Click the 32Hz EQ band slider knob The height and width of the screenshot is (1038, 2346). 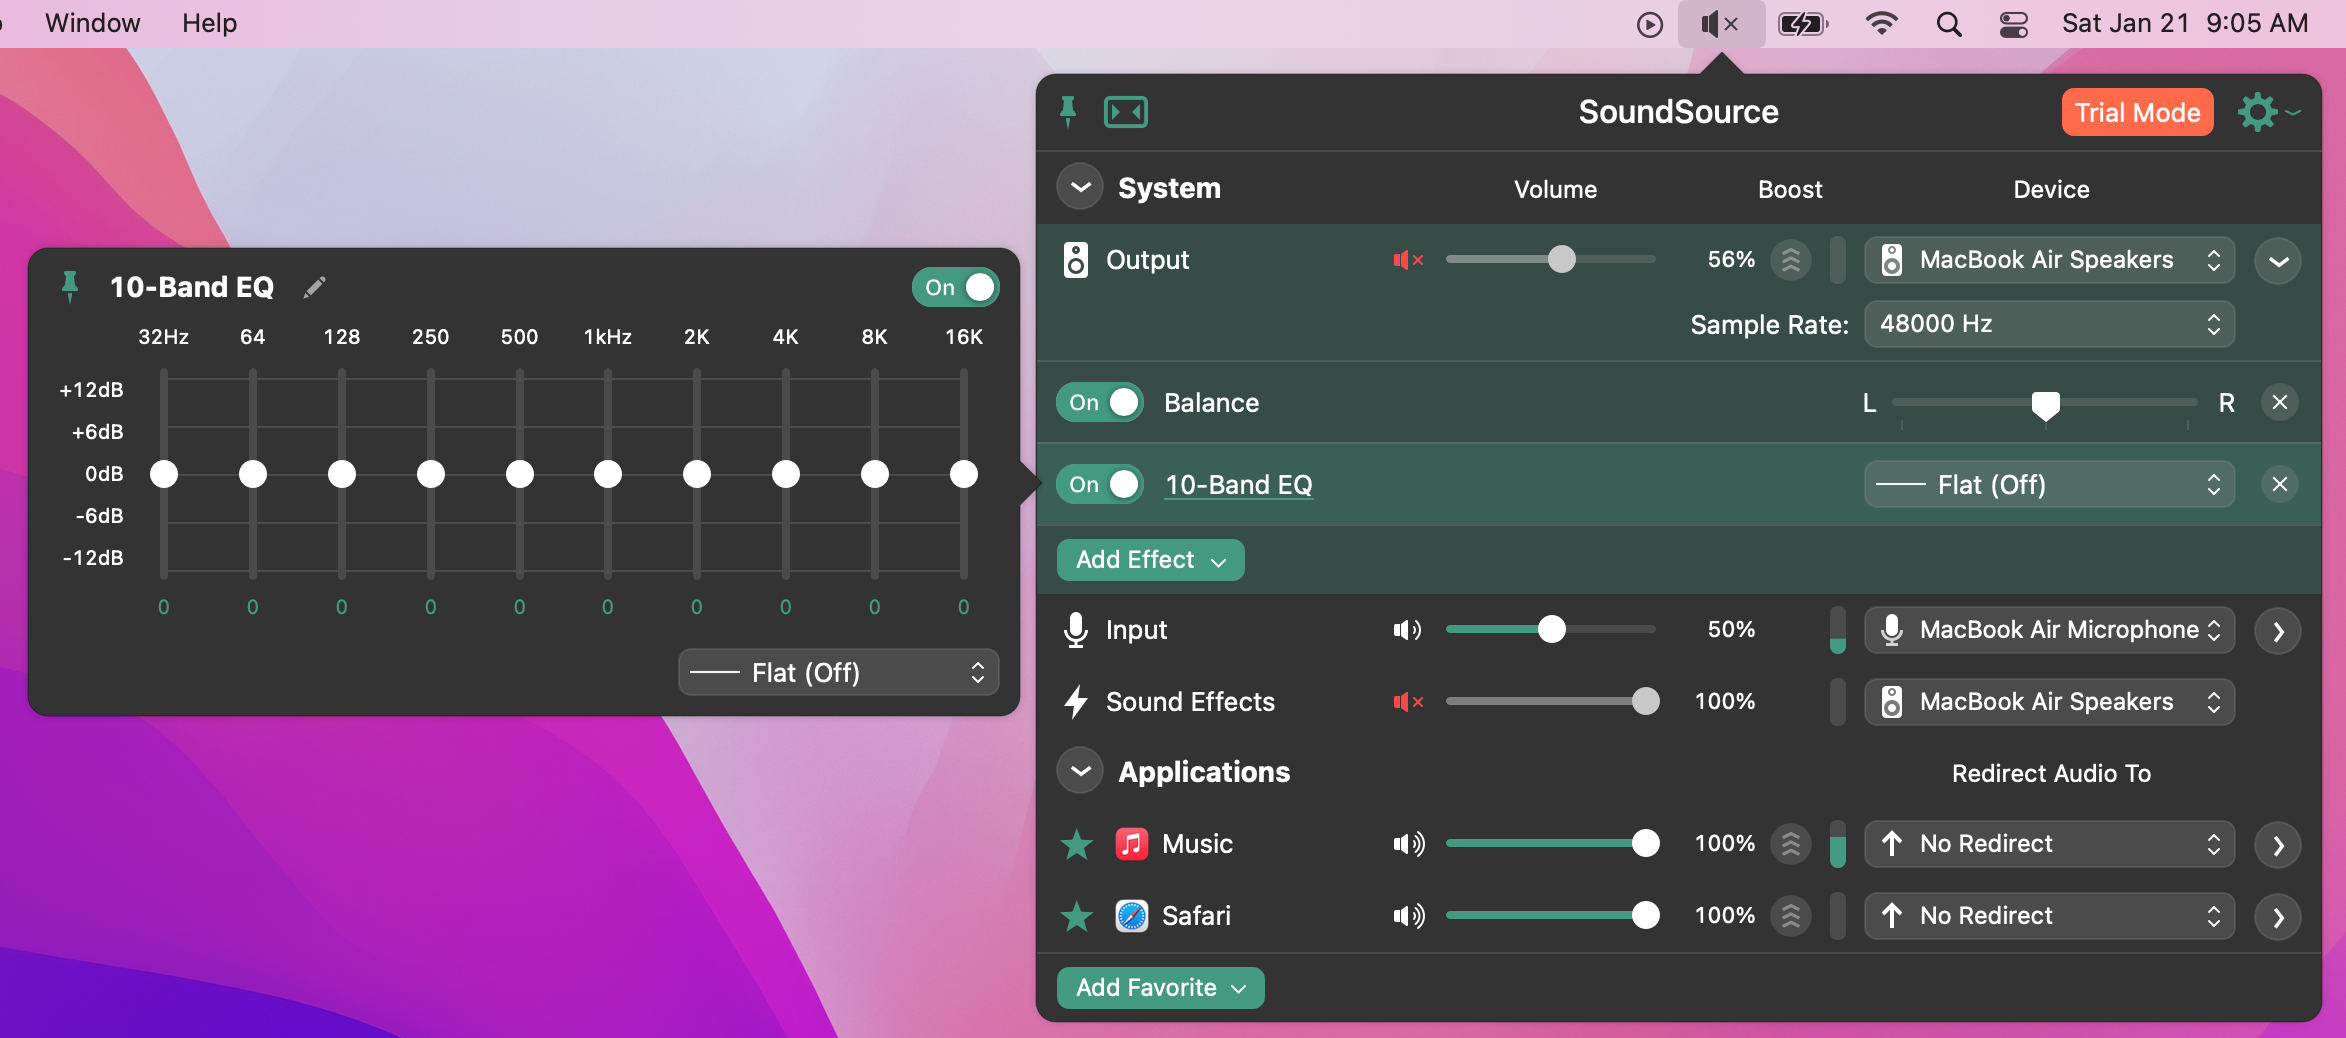tap(164, 474)
